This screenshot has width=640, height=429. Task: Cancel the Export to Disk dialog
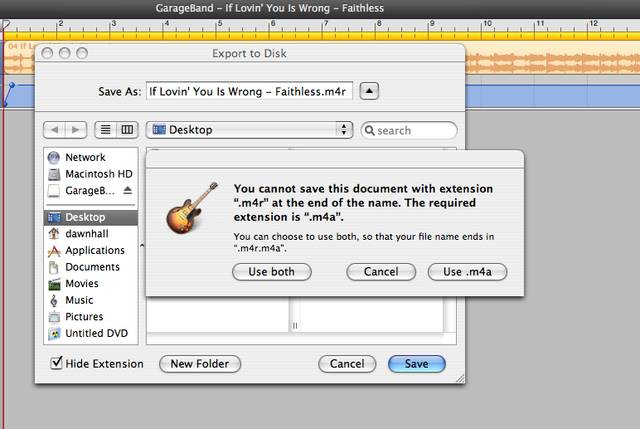pos(347,364)
